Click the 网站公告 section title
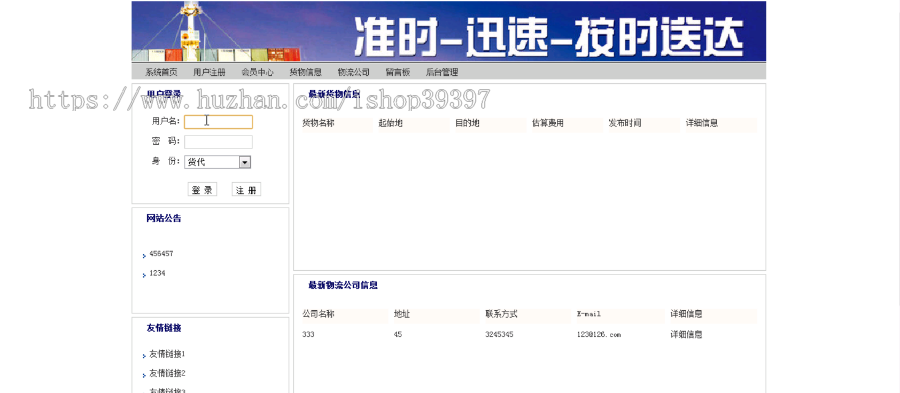The height and width of the screenshot is (393, 900). pos(164,219)
